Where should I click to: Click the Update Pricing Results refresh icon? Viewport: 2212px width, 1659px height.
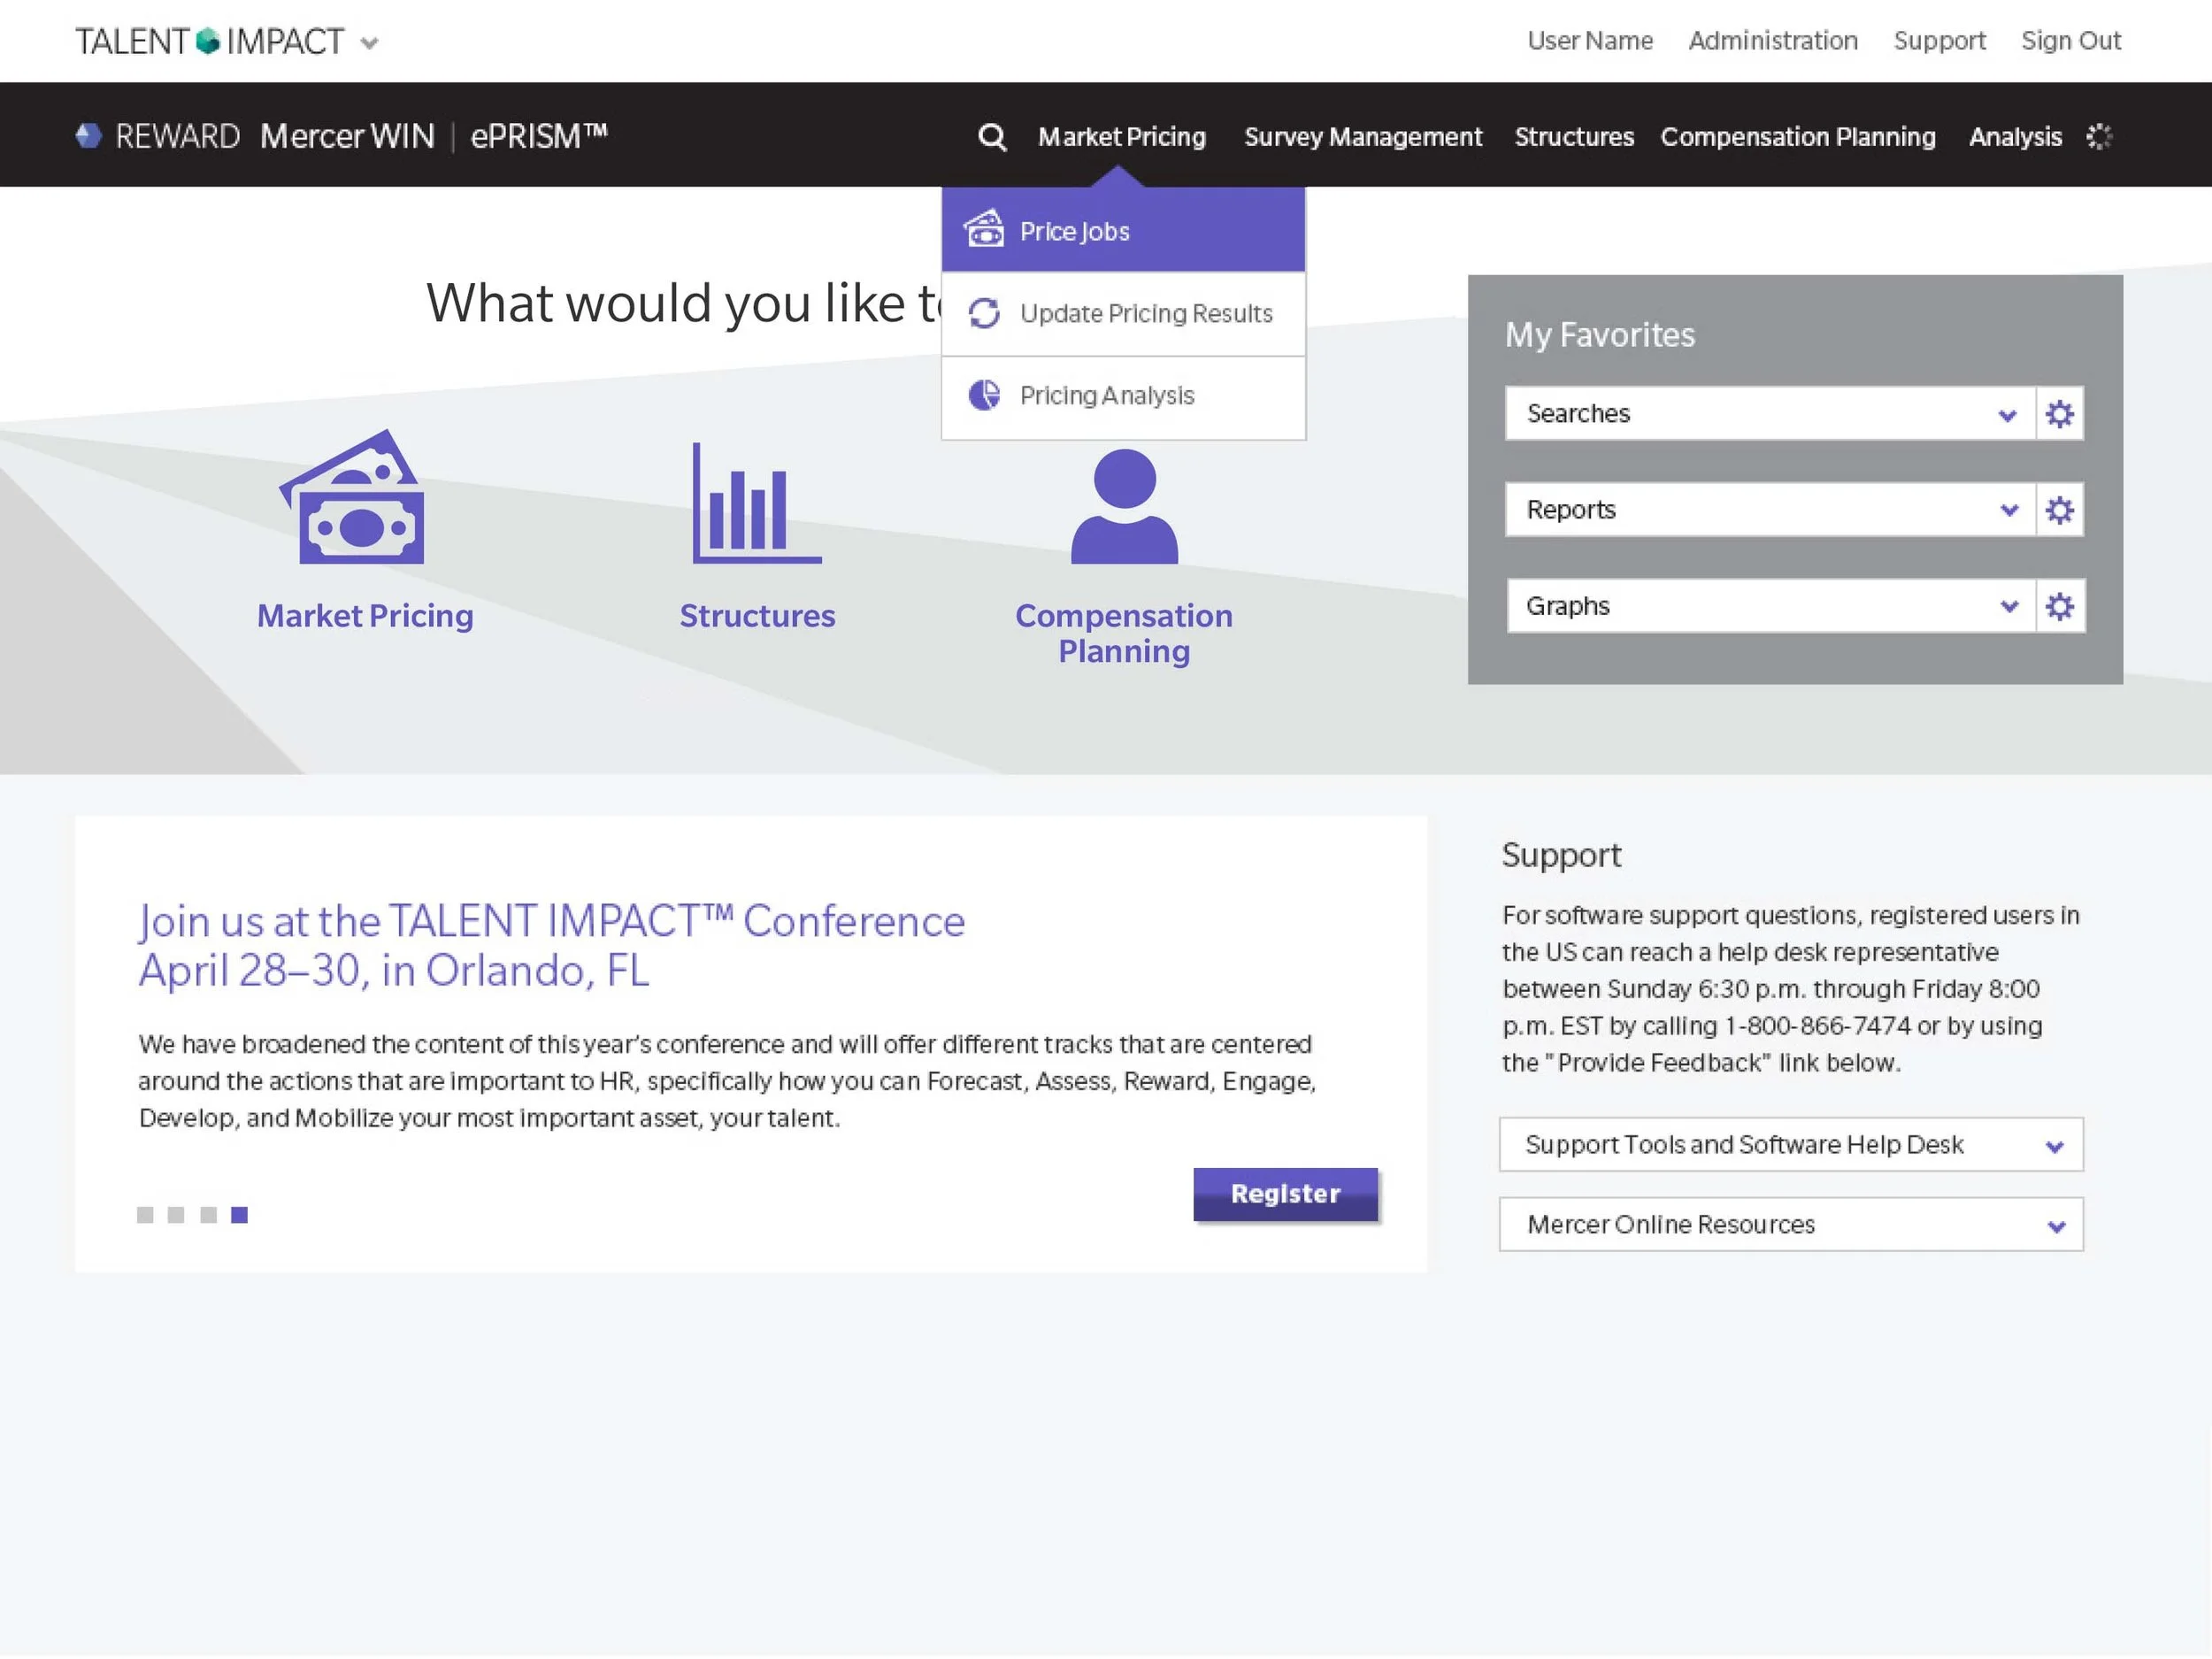point(984,313)
